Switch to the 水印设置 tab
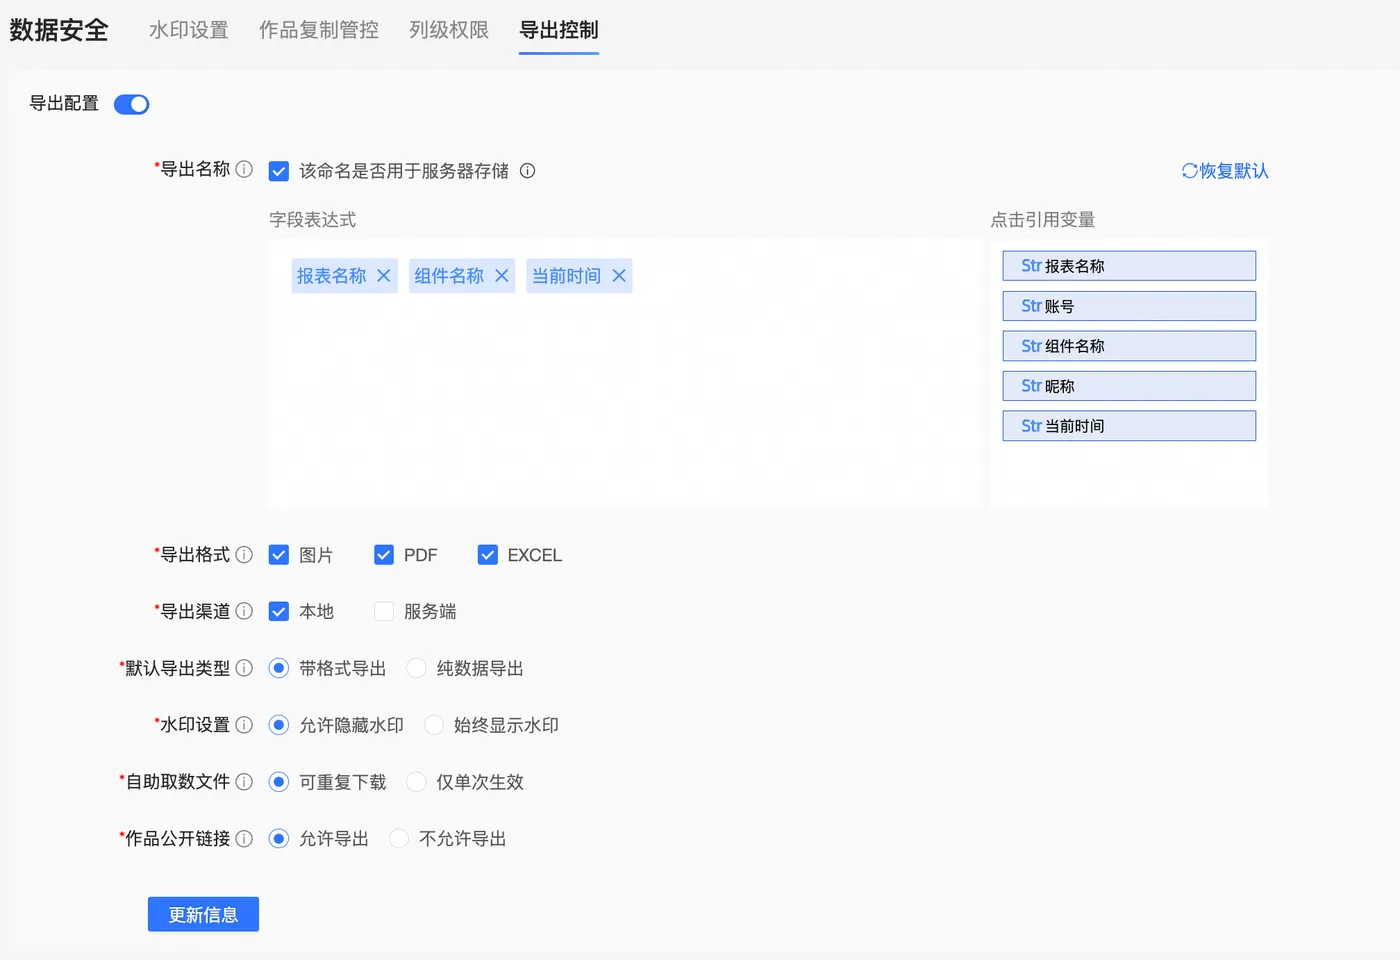 (x=188, y=30)
